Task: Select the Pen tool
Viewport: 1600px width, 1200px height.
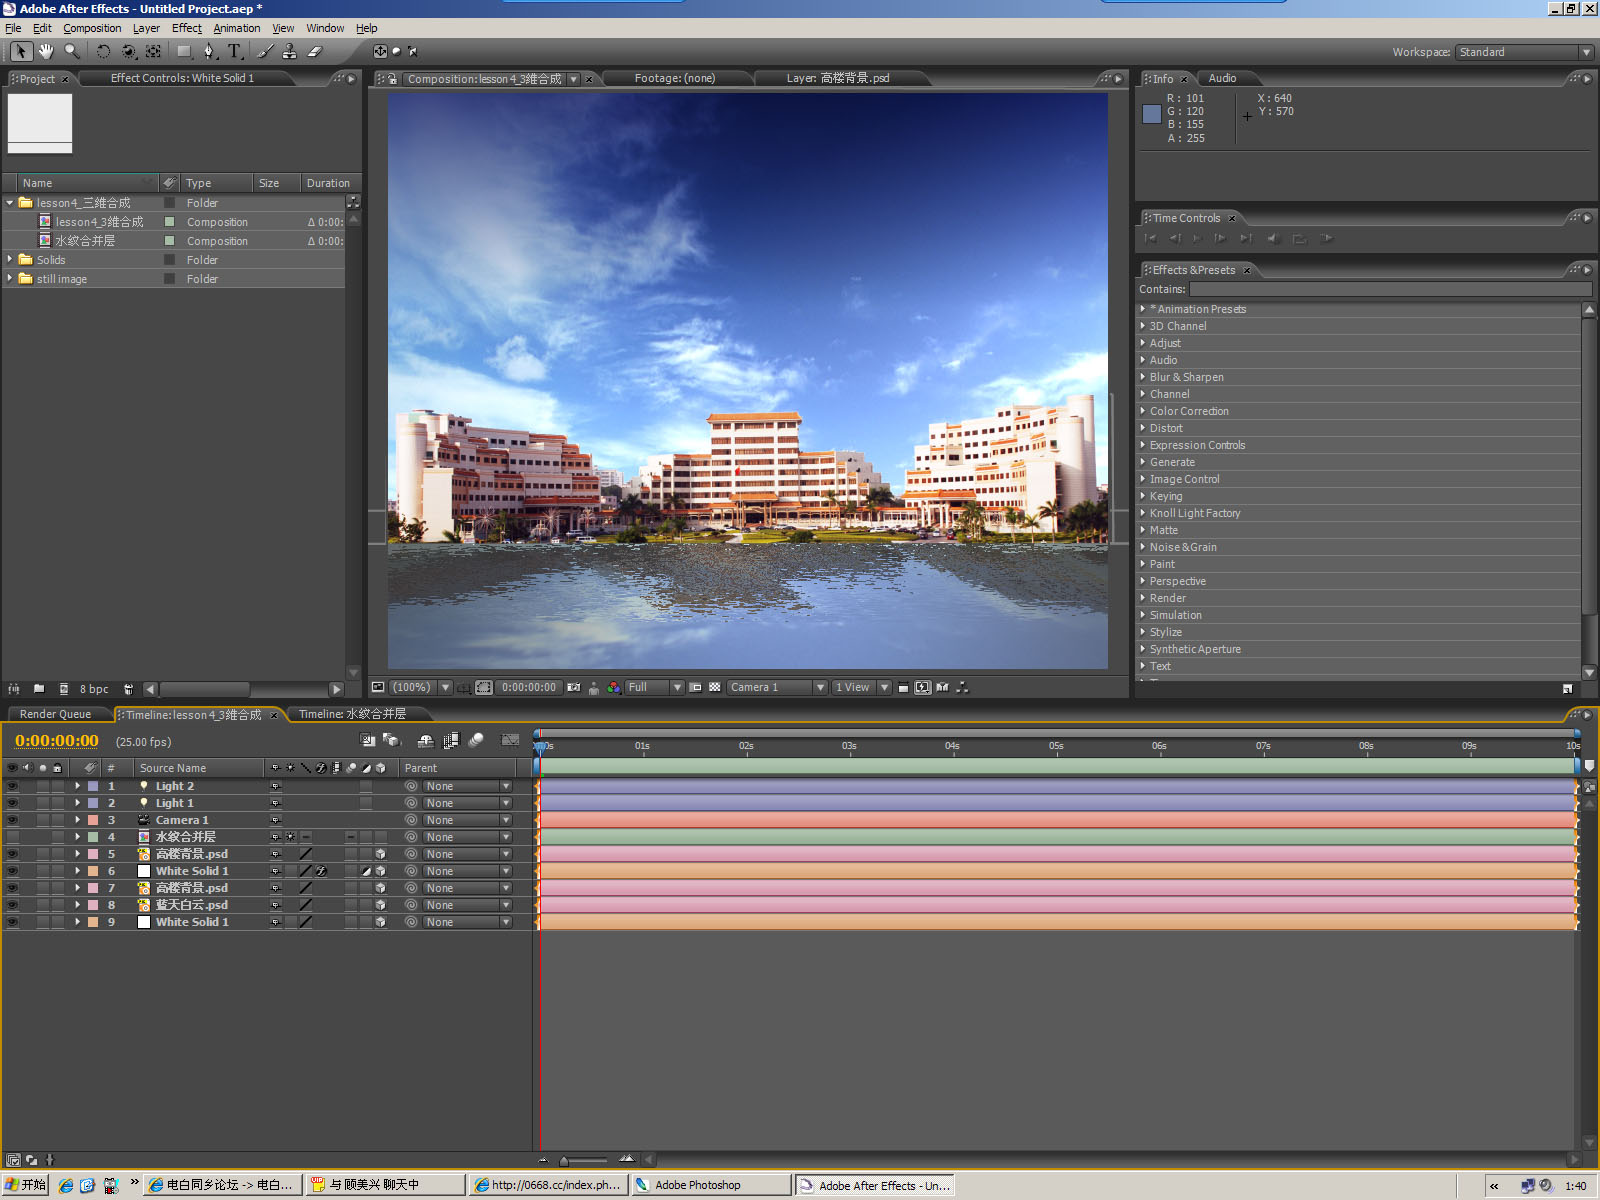Action: click(208, 51)
